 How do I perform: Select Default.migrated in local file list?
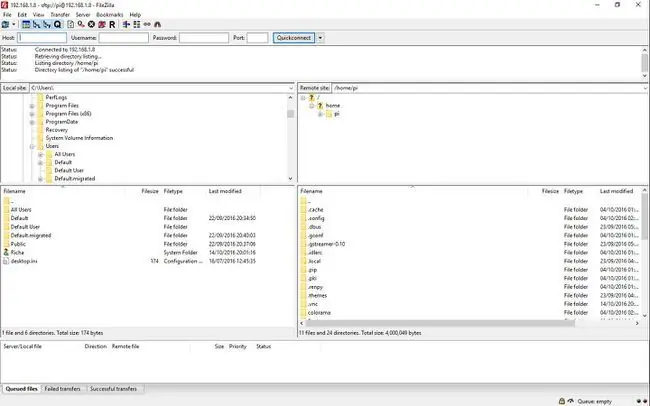click(x=31, y=235)
